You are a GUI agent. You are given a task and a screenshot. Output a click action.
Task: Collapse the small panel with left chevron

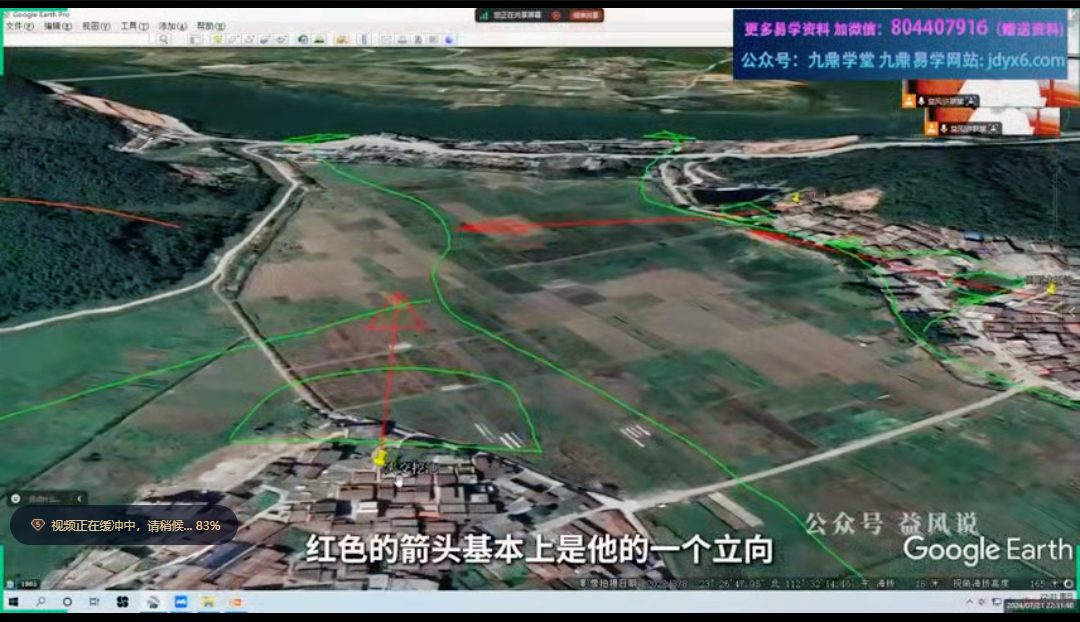80,498
